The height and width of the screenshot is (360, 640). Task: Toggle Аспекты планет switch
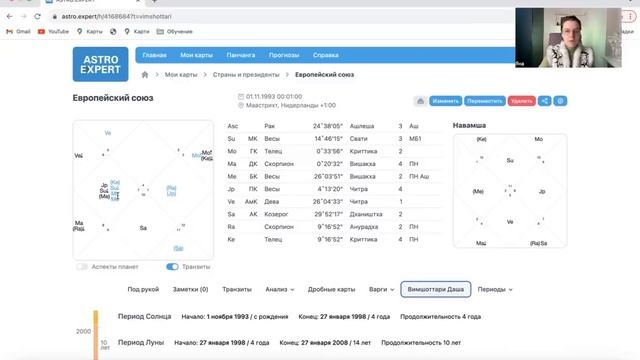82,267
